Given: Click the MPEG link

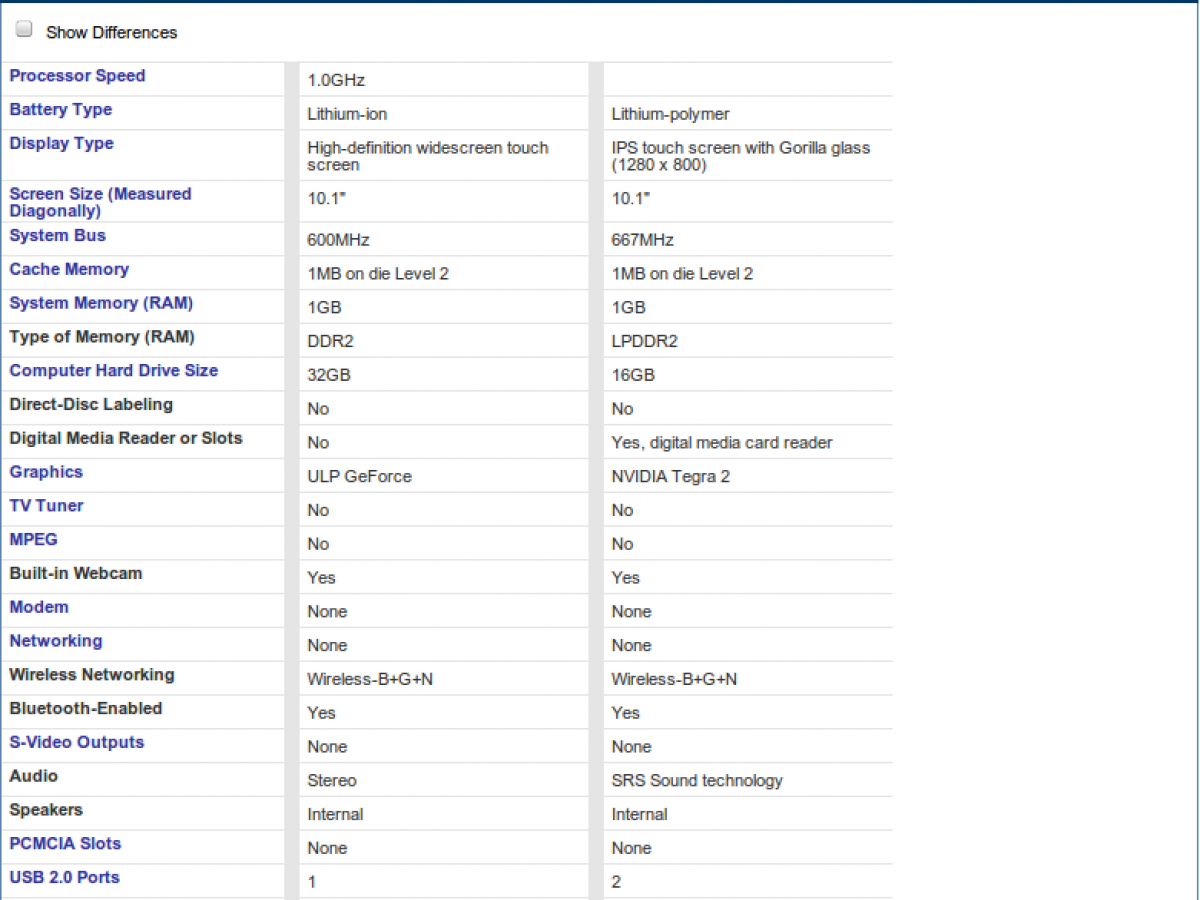Looking at the screenshot, I should (33, 540).
